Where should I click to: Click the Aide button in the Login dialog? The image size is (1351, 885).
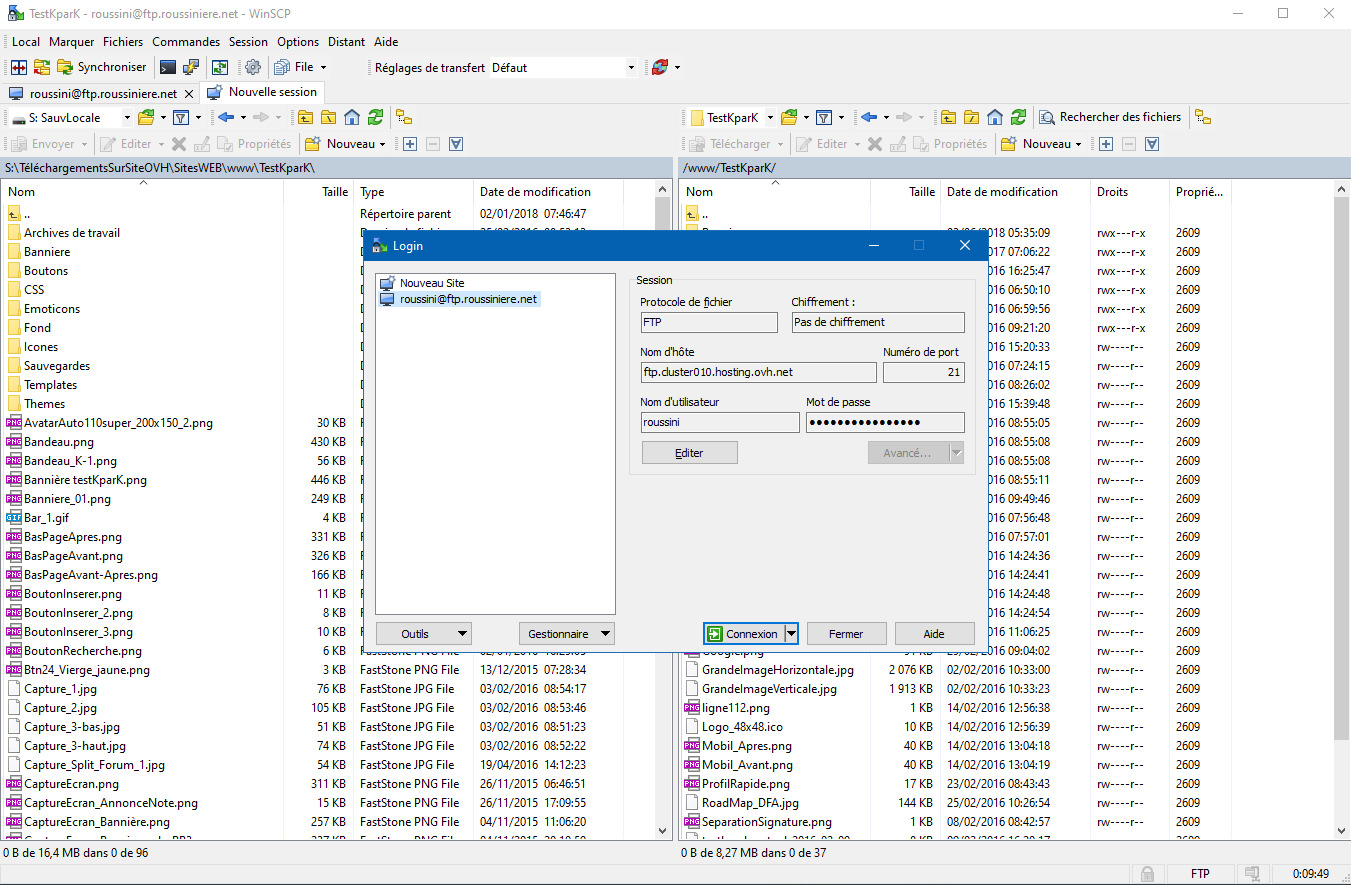pyautogui.click(x=934, y=633)
